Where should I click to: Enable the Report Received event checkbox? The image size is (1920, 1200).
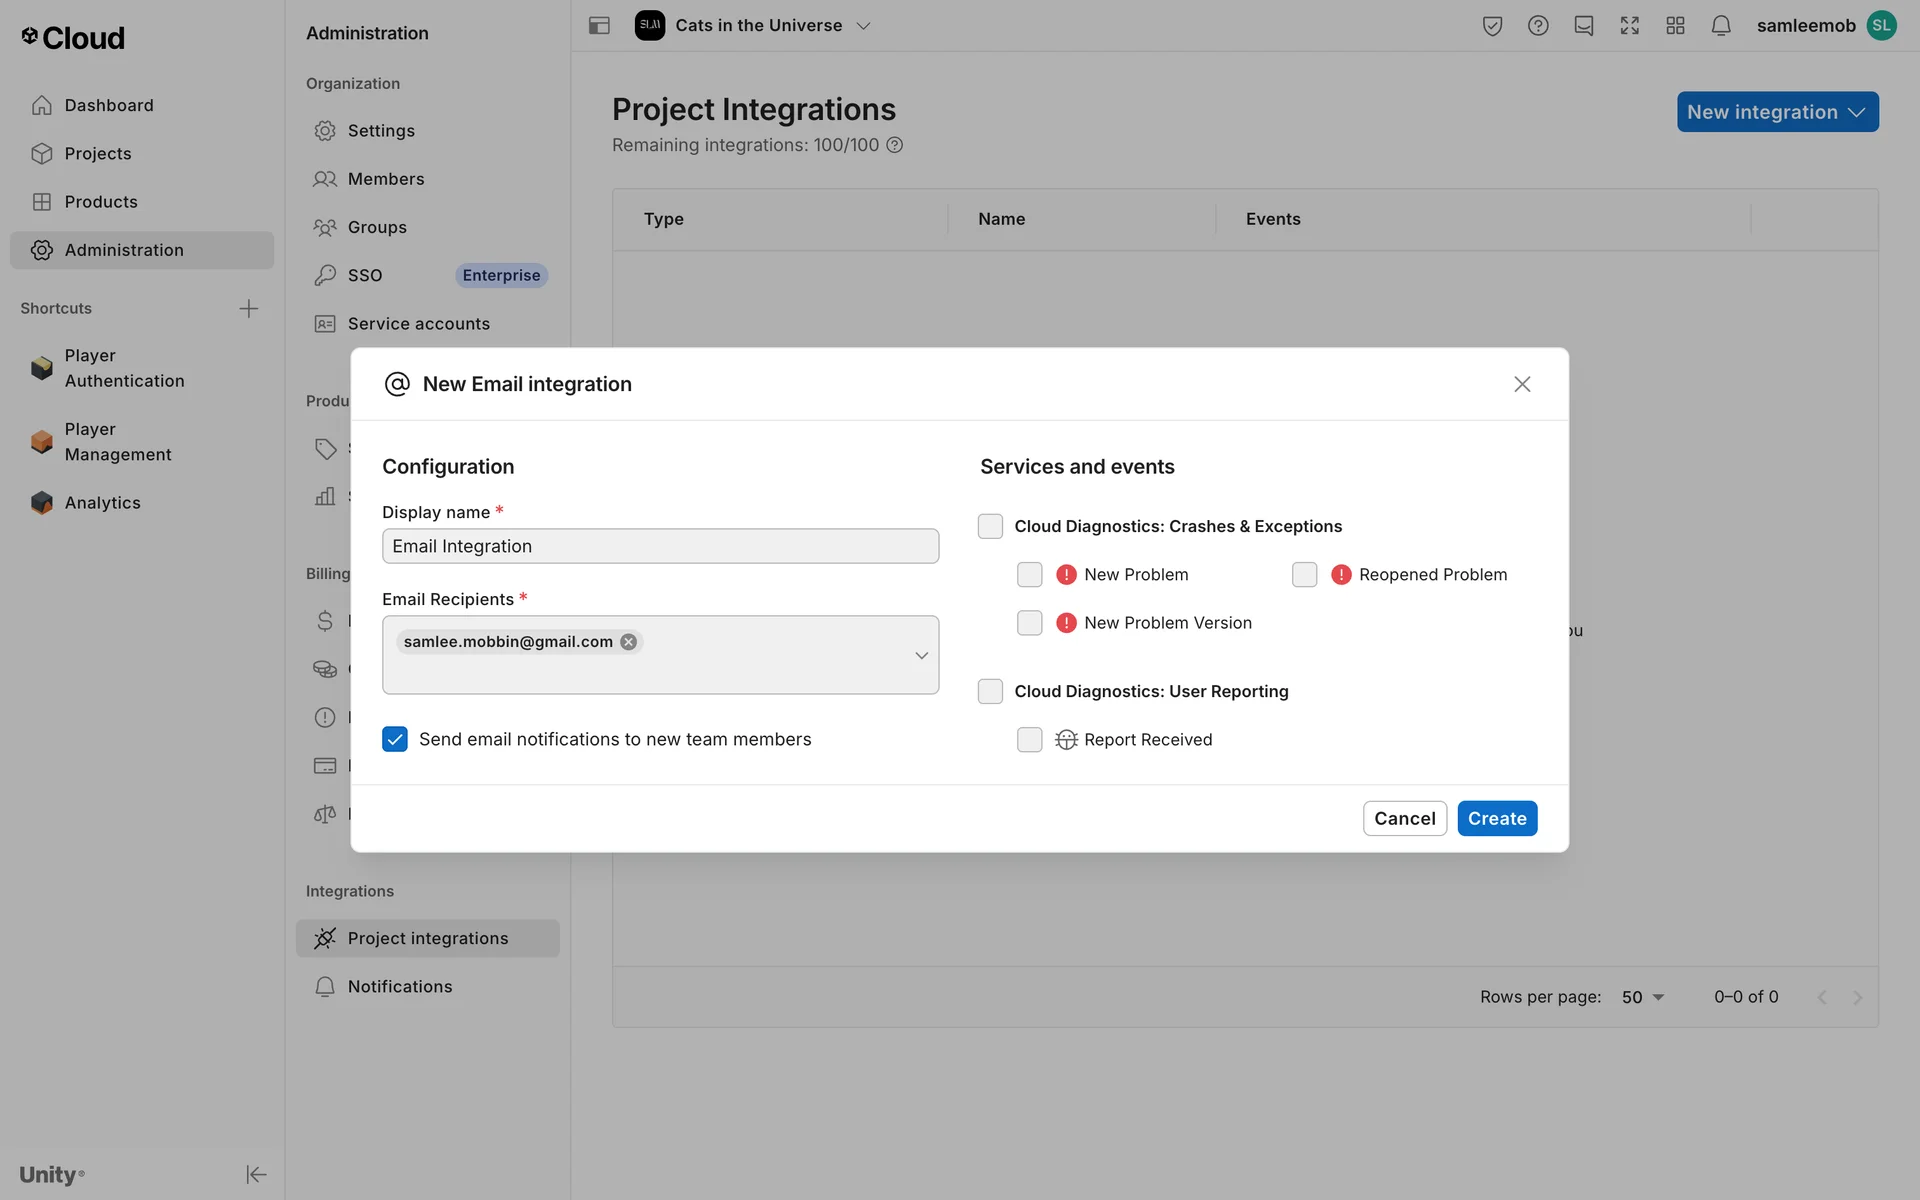[1029, 739]
